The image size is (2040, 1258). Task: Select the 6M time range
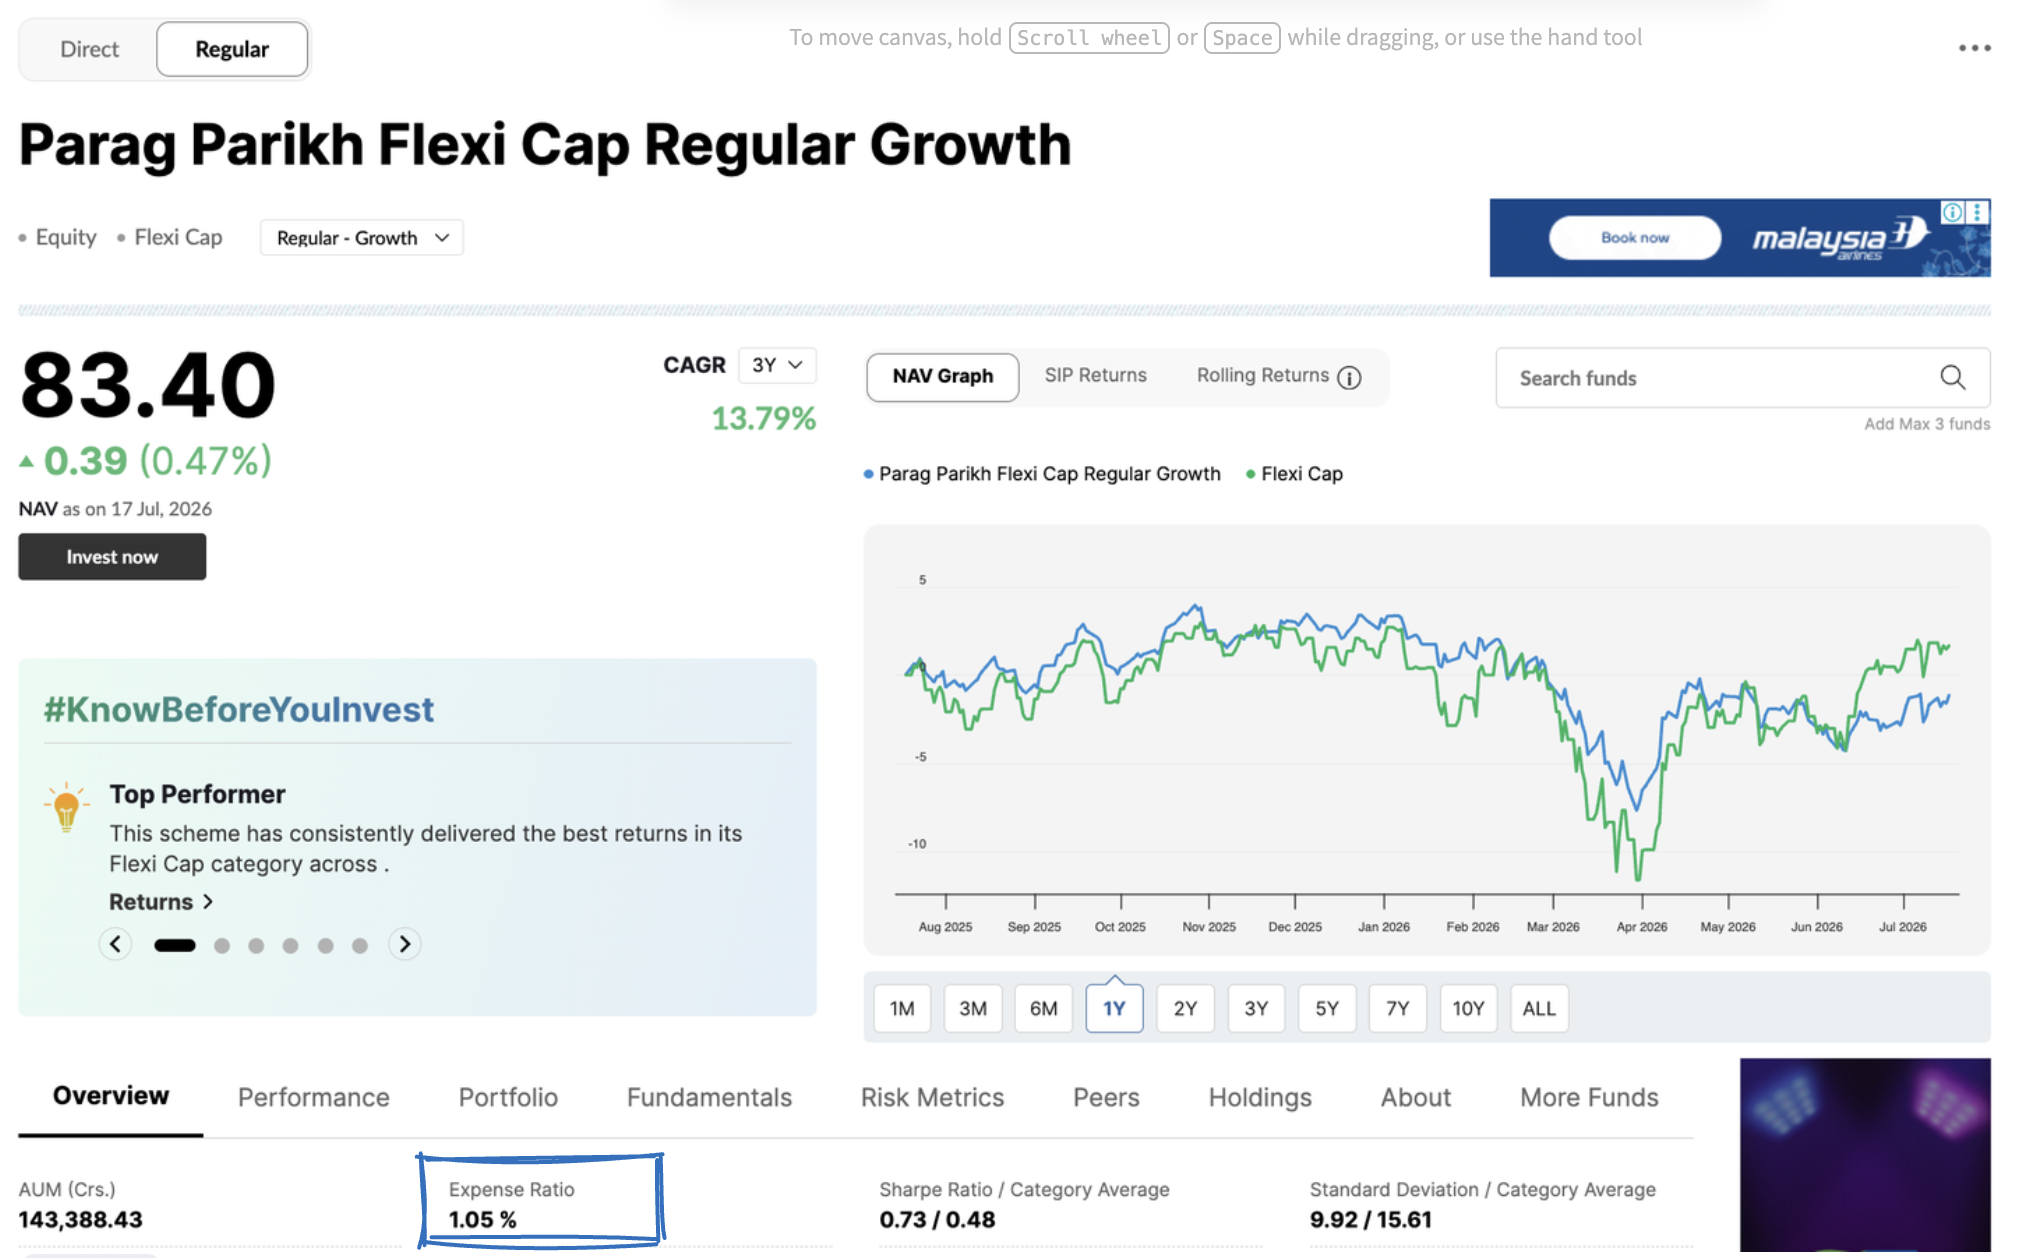(1044, 1008)
